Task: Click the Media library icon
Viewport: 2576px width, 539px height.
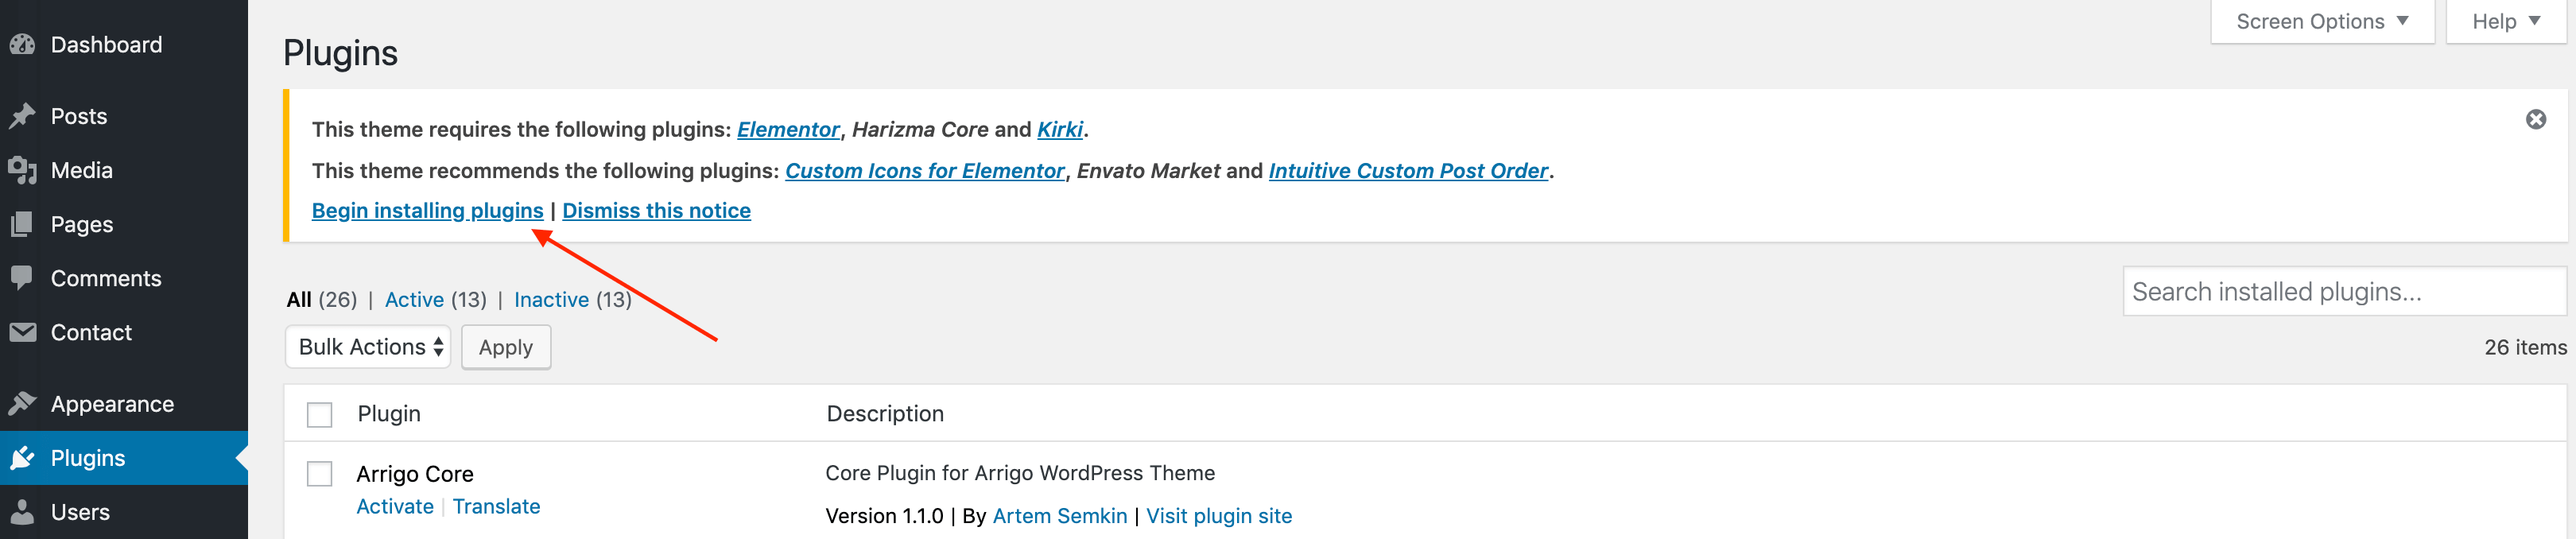Action: pos(22,171)
